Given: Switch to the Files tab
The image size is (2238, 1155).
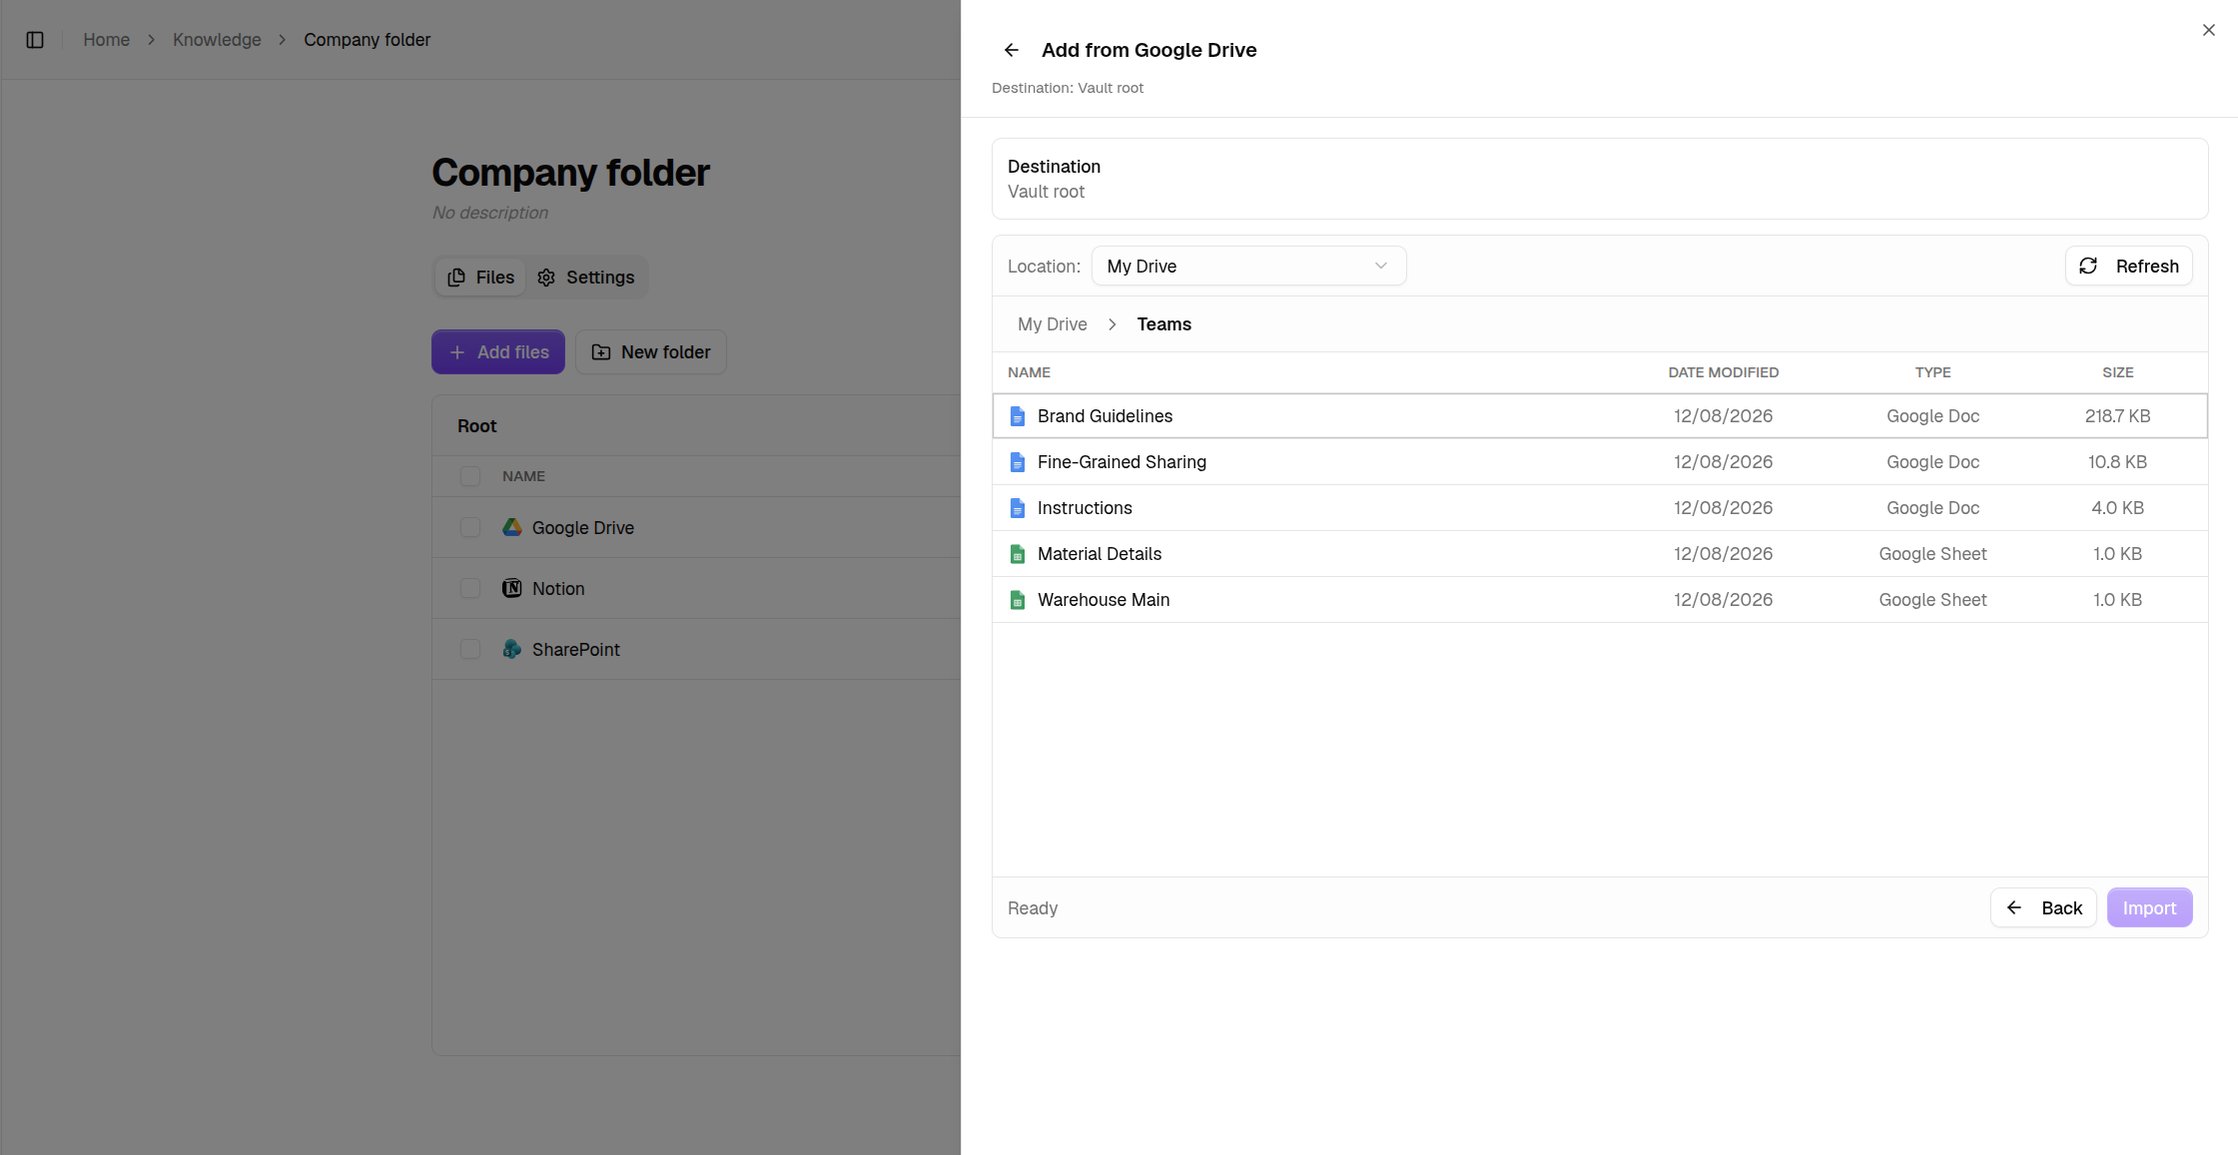Looking at the screenshot, I should (x=480, y=277).
